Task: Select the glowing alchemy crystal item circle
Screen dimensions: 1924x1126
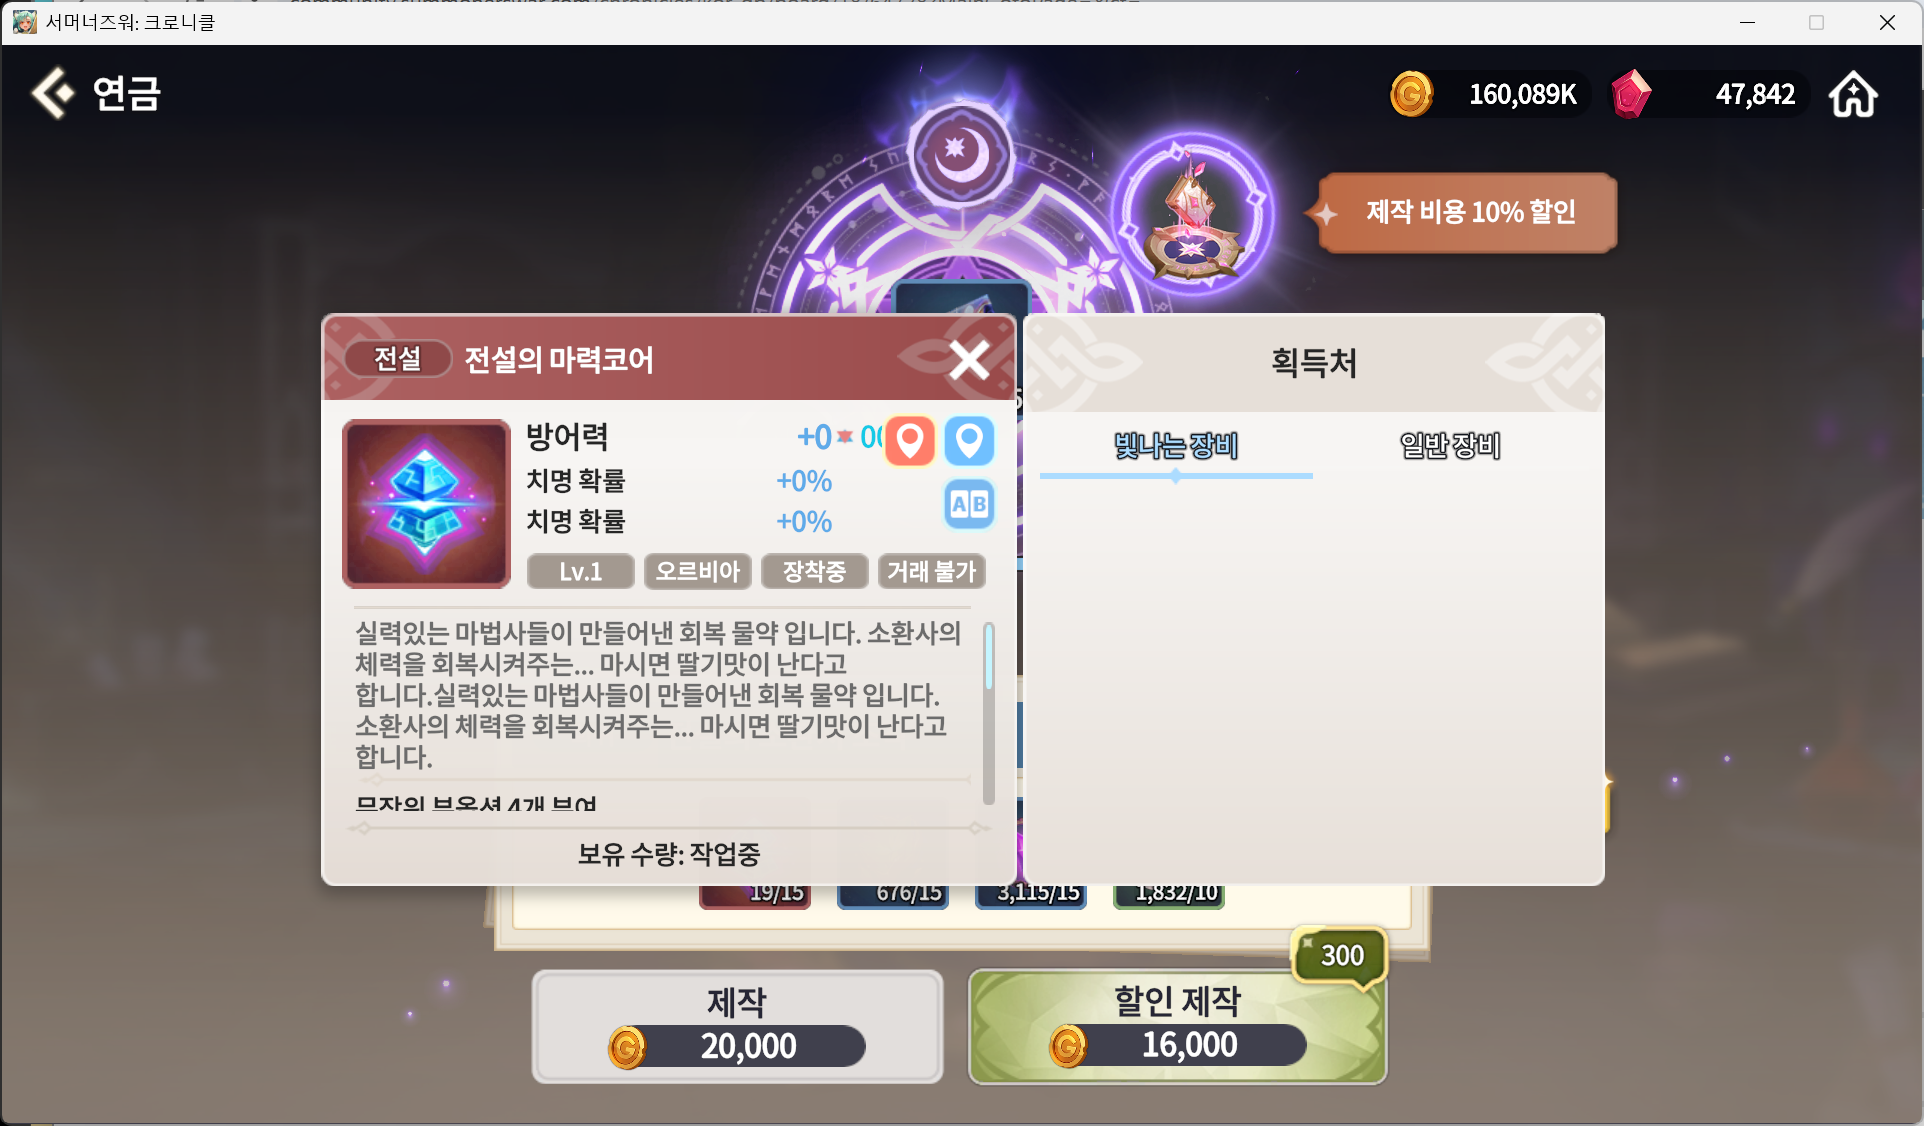Action: pyautogui.click(x=1191, y=213)
